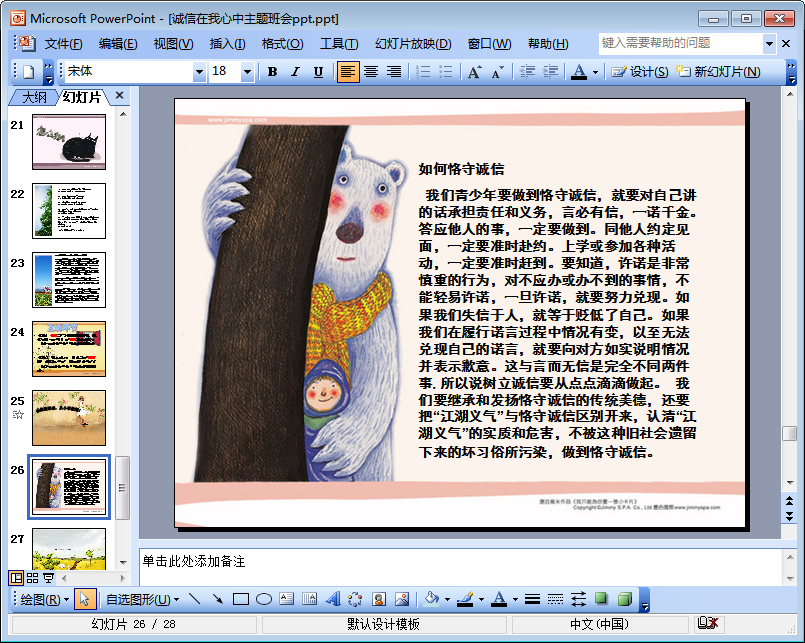805x643 pixels.
Task: Select slide 25 thumbnail
Action: (69, 418)
